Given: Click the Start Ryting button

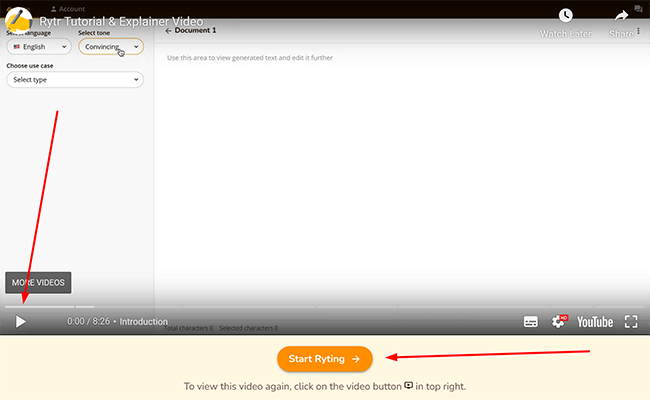Looking at the screenshot, I should [324, 358].
